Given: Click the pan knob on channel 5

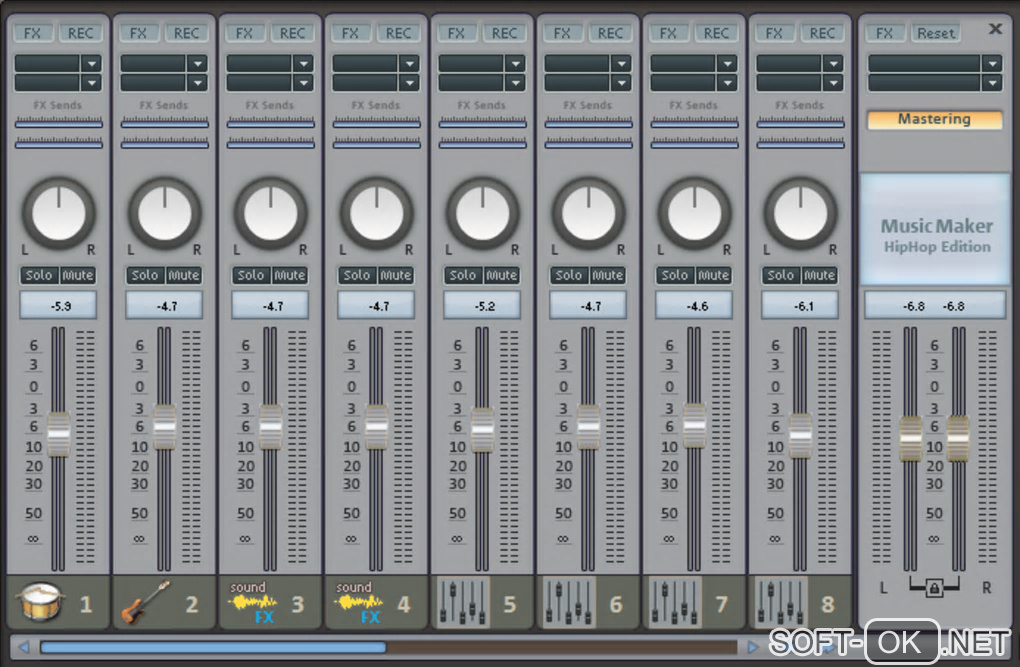Looking at the screenshot, I should click(483, 213).
